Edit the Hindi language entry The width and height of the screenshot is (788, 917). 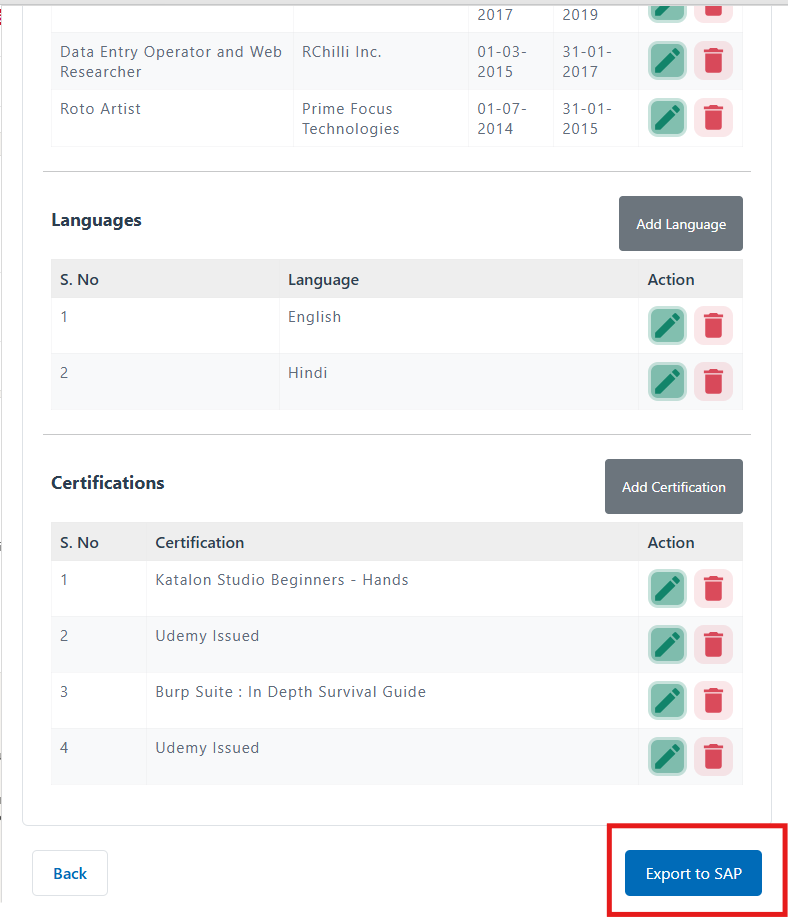click(x=667, y=381)
